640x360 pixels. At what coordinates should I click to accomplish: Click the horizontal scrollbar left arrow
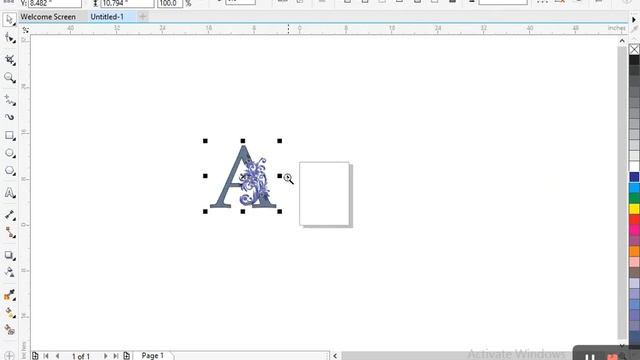(335, 356)
